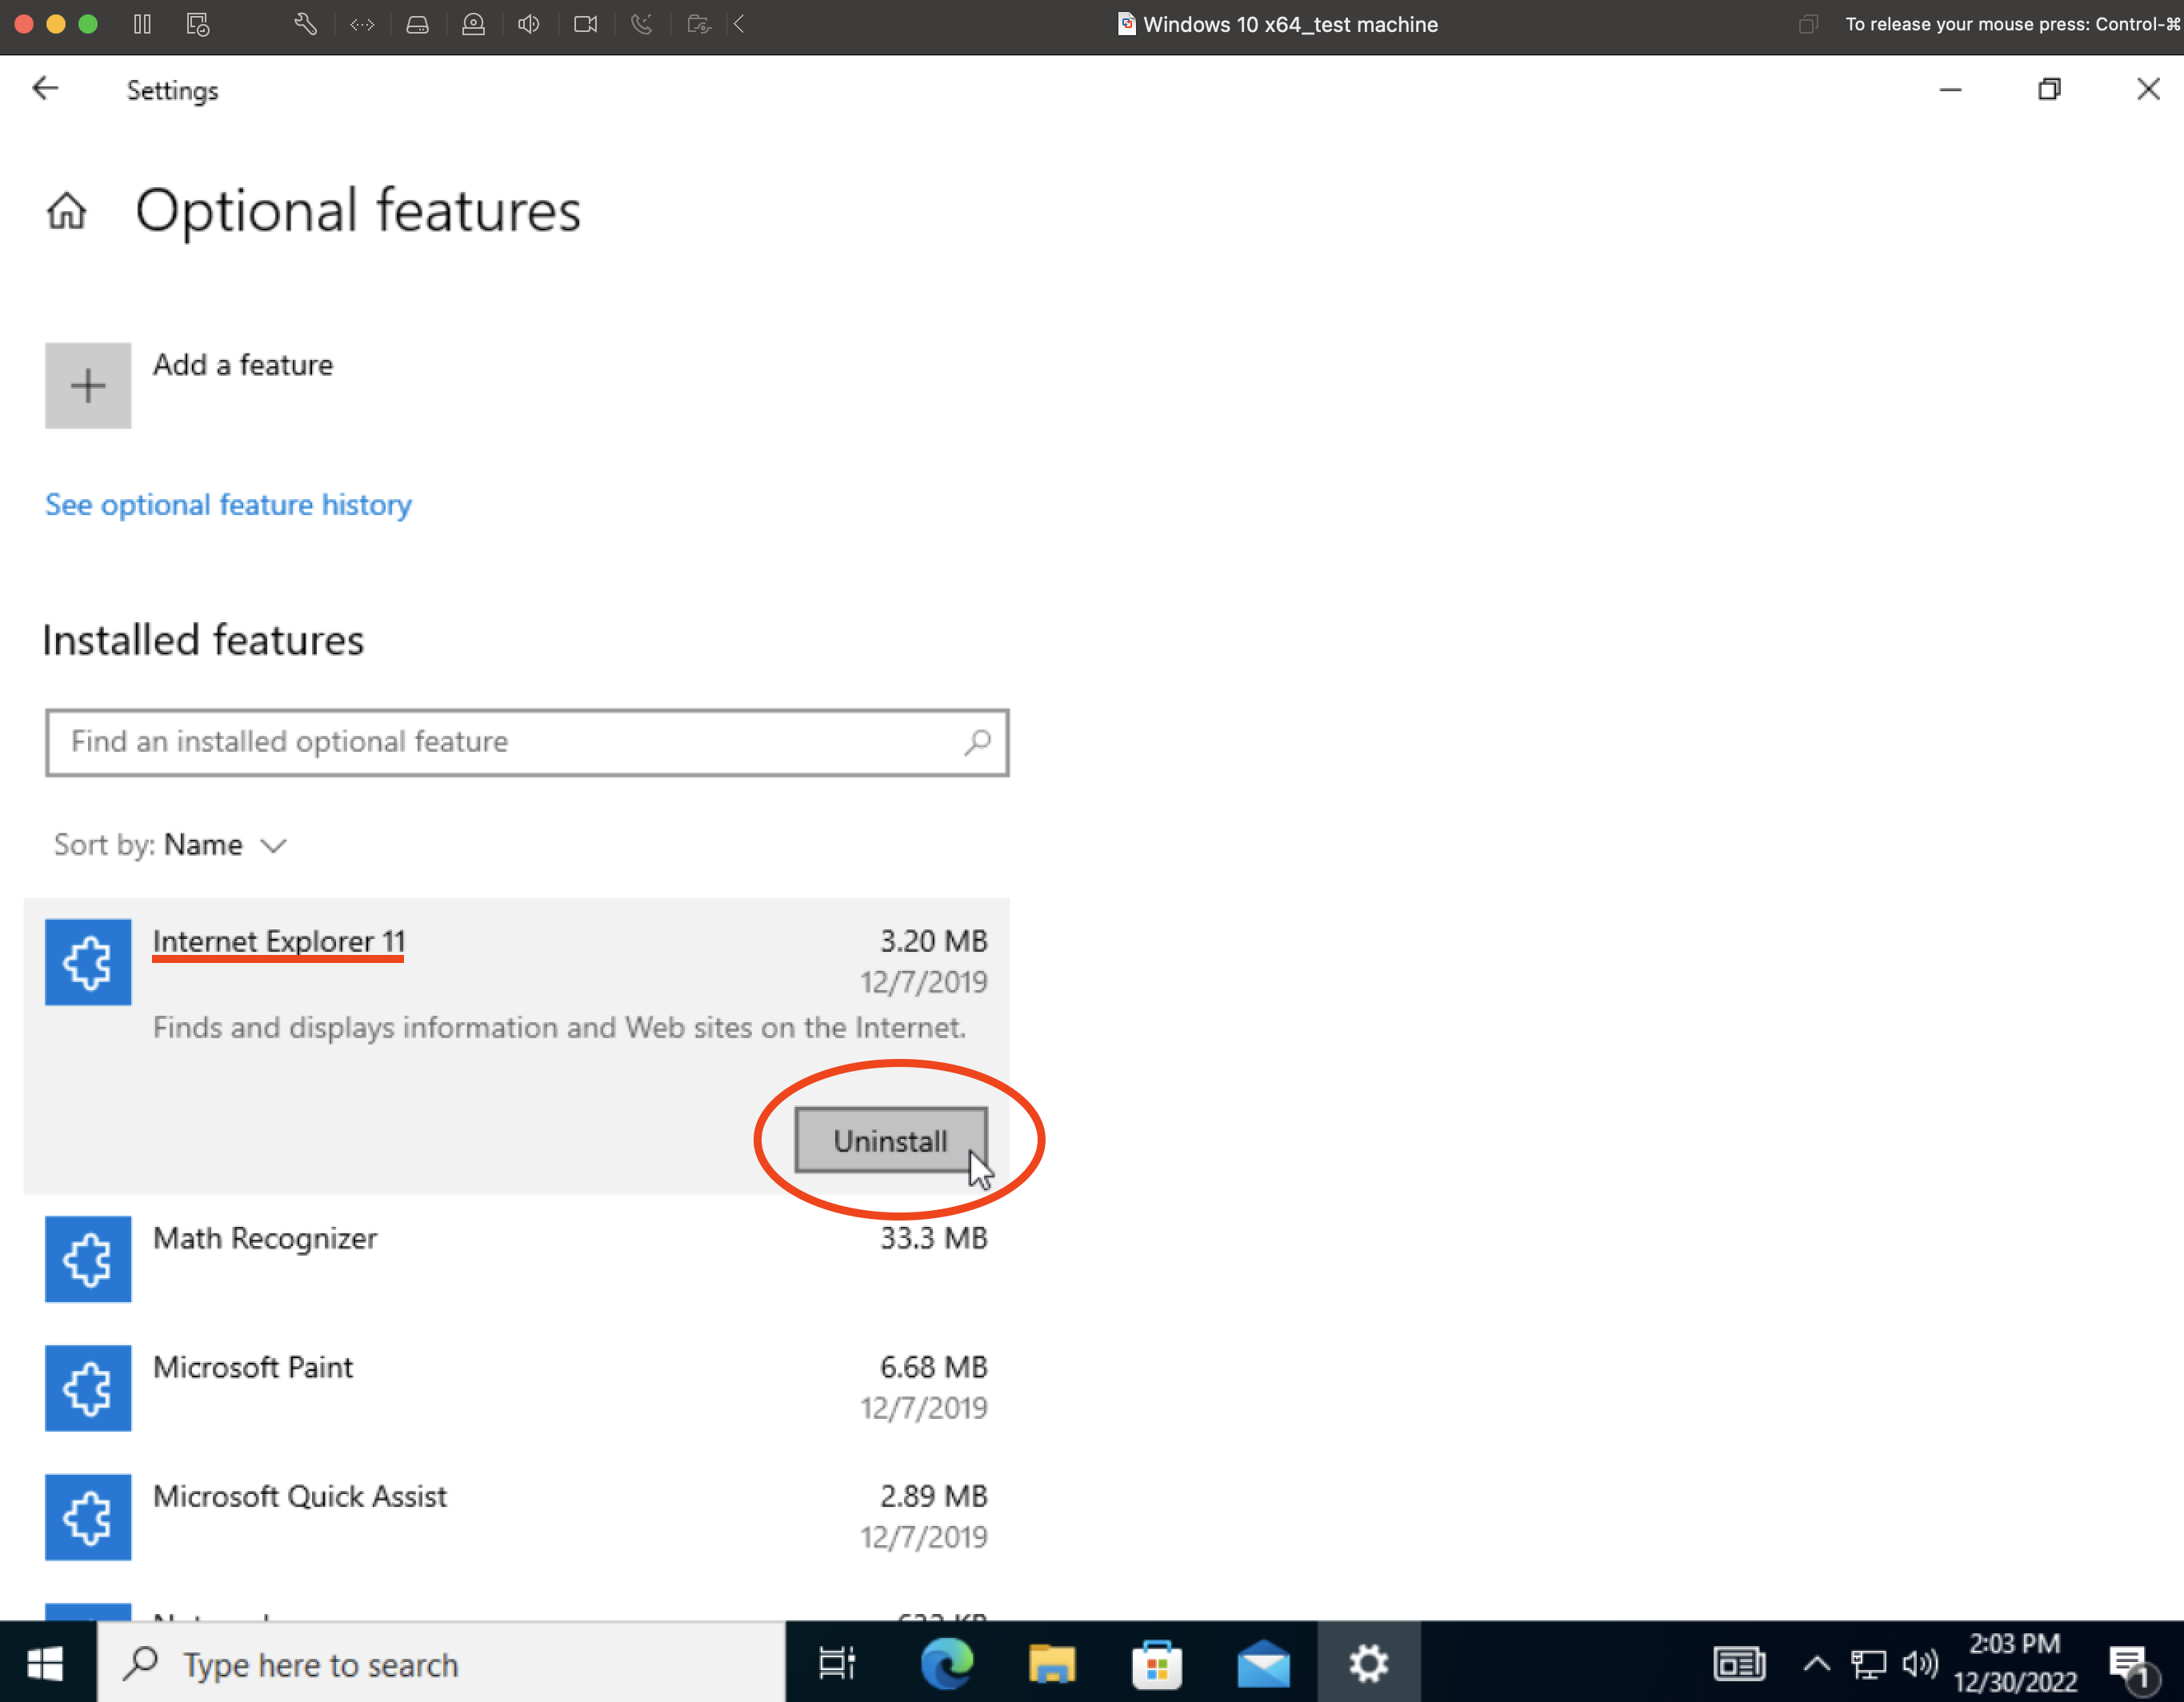Open See optional feature history link

[228, 505]
